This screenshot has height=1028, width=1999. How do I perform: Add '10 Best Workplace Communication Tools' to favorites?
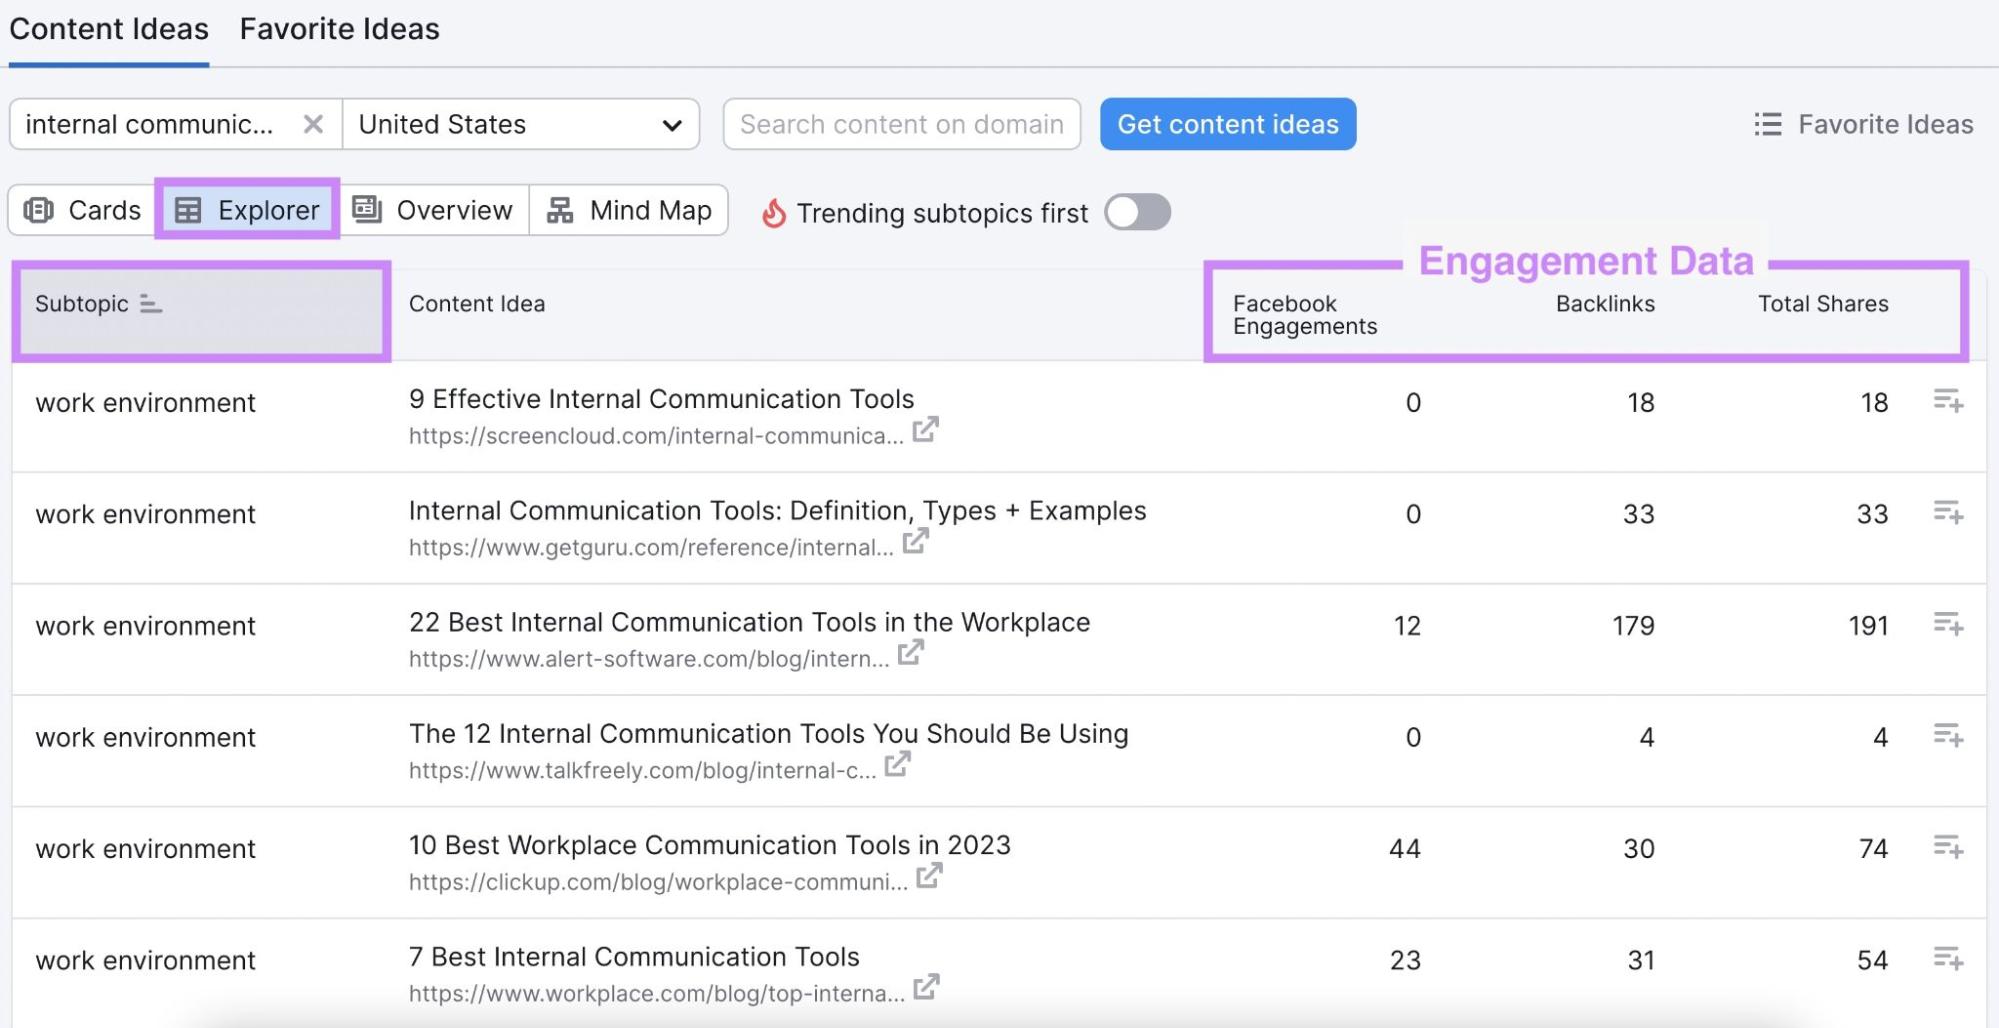1948,847
